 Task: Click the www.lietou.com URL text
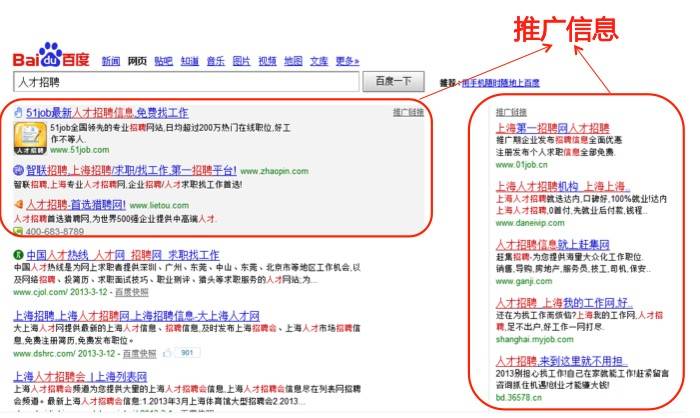point(159,205)
